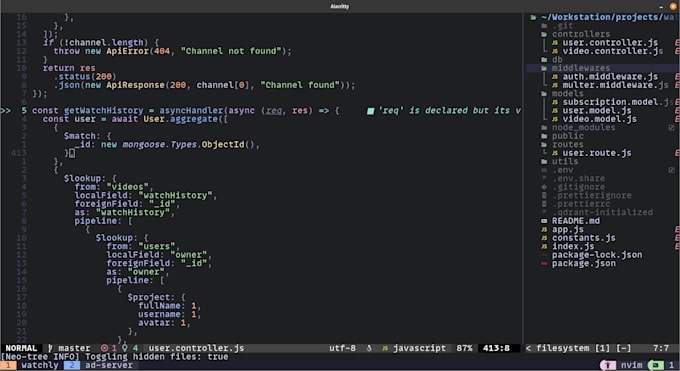Open the .gitignore file
The height and width of the screenshot is (371, 680).
pos(578,187)
